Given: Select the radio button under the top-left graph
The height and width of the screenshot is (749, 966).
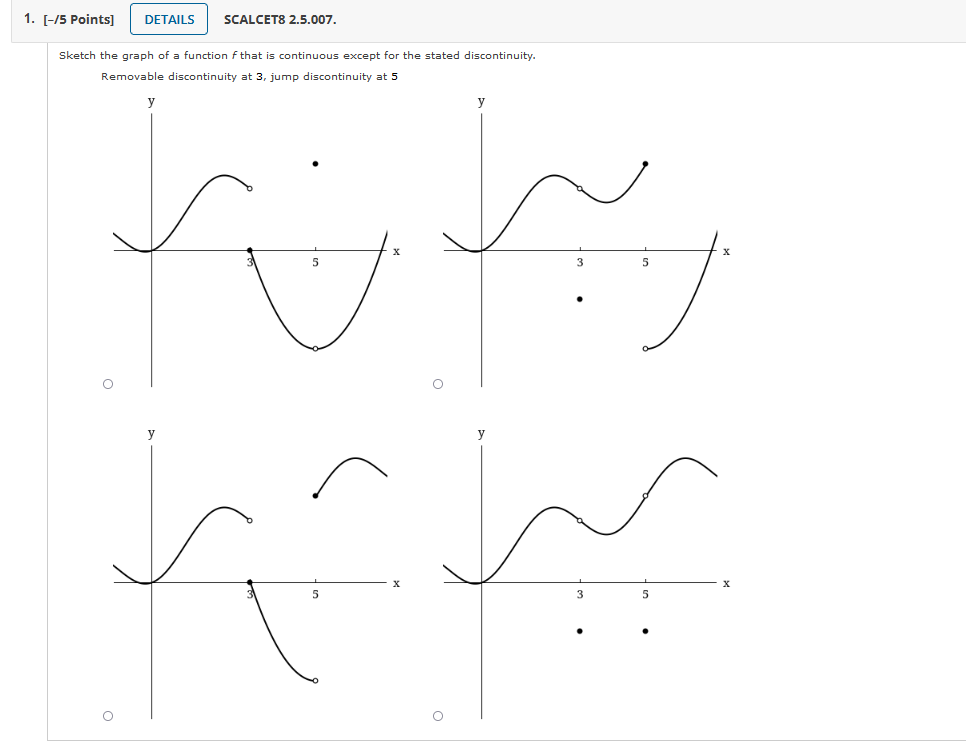Looking at the screenshot, I should (x=107, y=383).
